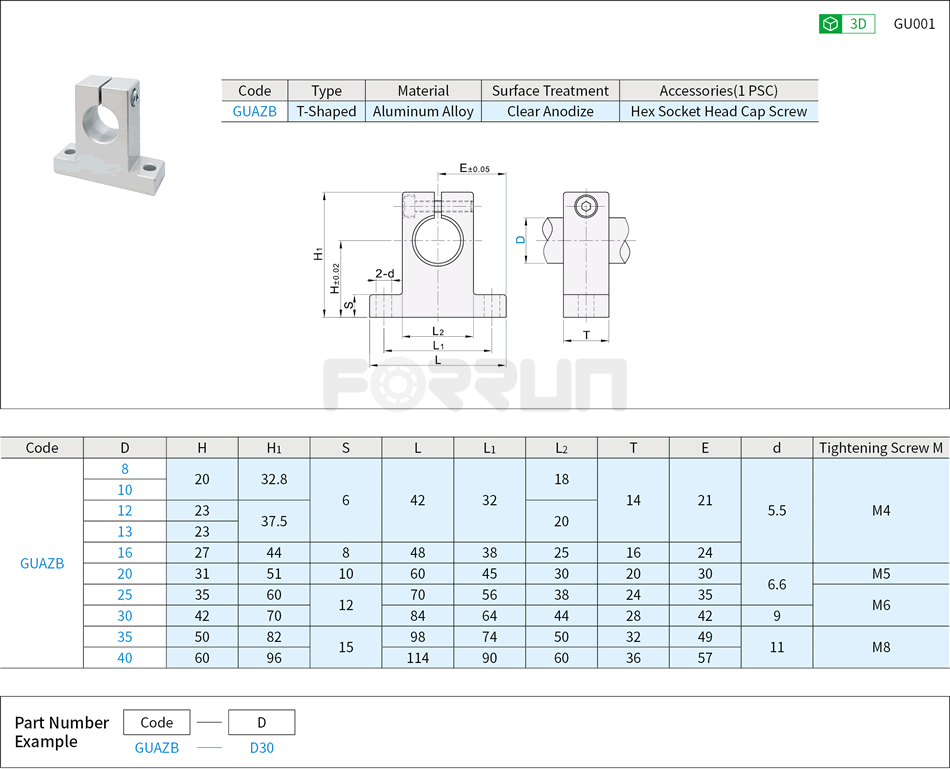The width and height of the screenshot is (950, 769).
Task: Click the T-Shaped type cell
Action: [x=326, y=112]
